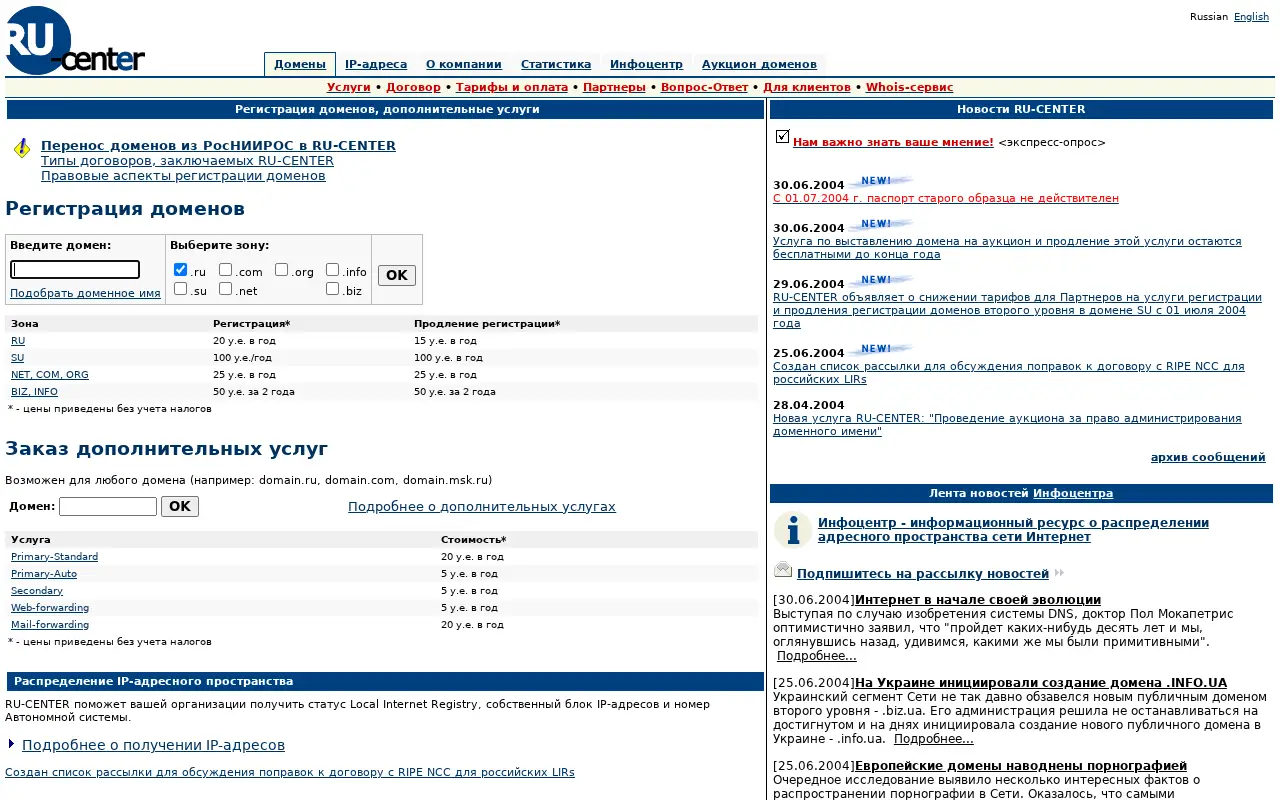1280x800 pixels.
Task: Go to the Инфоцентр tab
Action: click(647, 64)
